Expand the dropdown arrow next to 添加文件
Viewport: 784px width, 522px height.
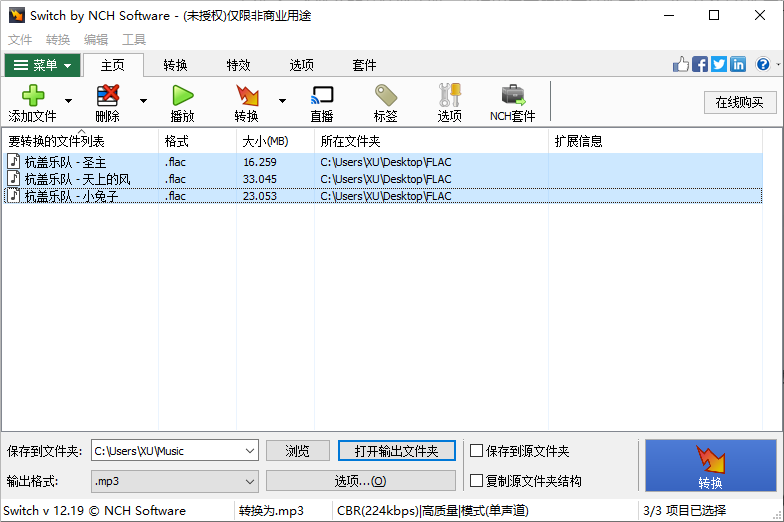pos(68,101)
